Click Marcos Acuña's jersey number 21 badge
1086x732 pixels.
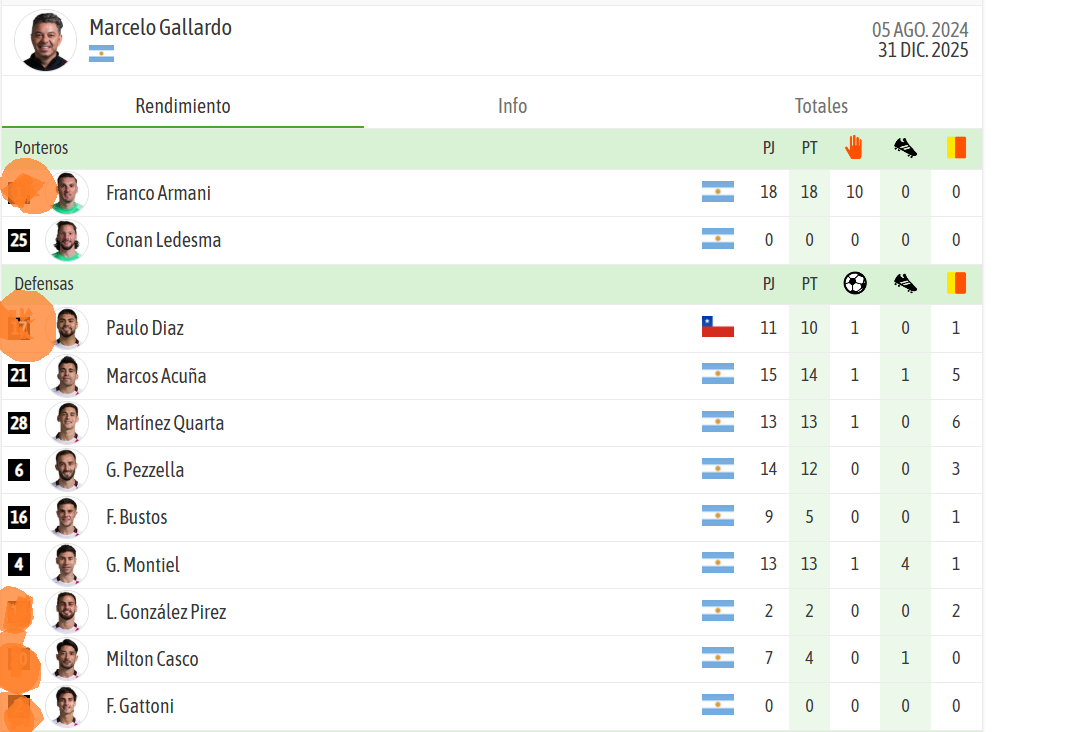[x=19, y=375]
